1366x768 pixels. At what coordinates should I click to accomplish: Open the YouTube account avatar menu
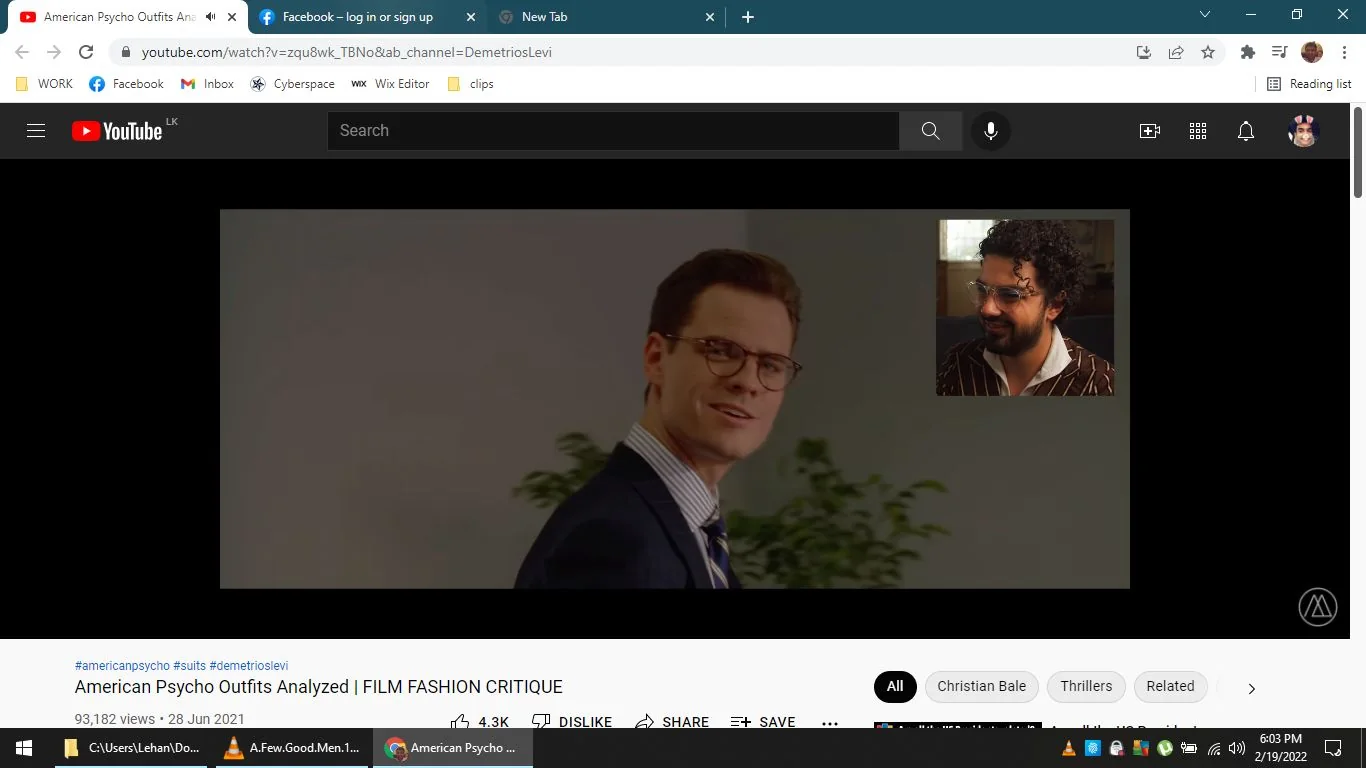coord(1303,131)
